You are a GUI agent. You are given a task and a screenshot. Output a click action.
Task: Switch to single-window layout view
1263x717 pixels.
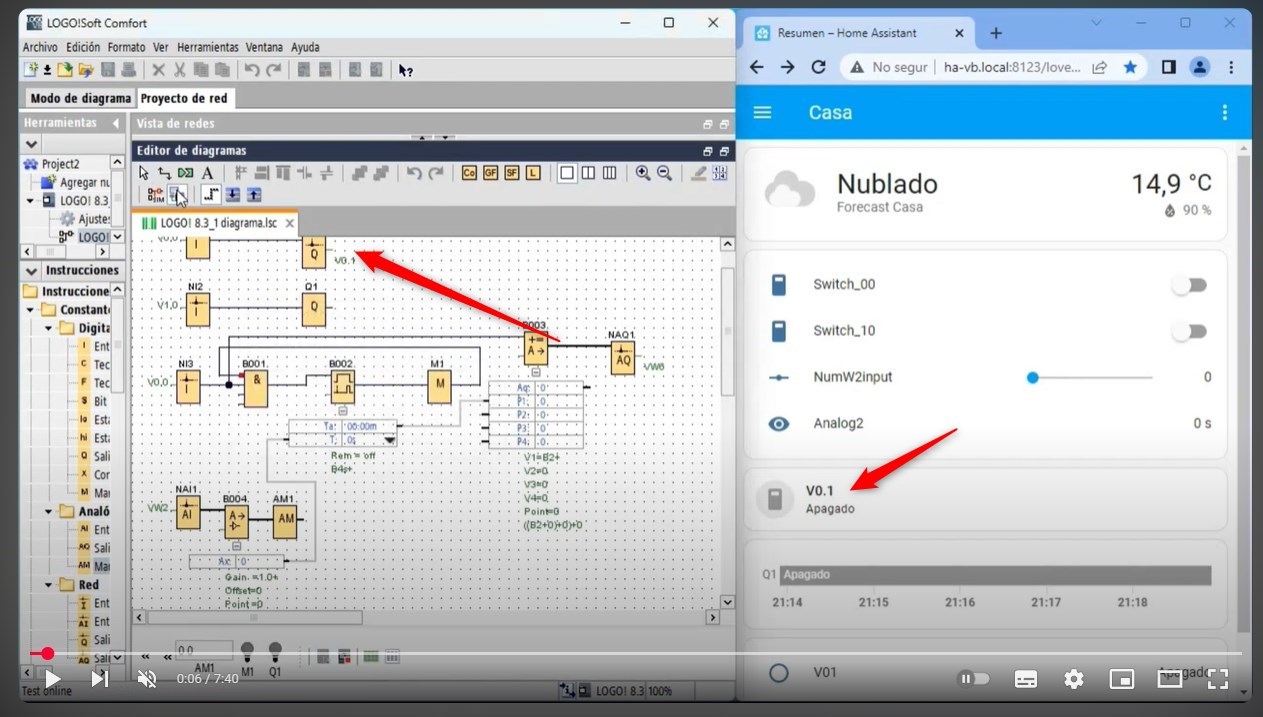coord(567,173)
